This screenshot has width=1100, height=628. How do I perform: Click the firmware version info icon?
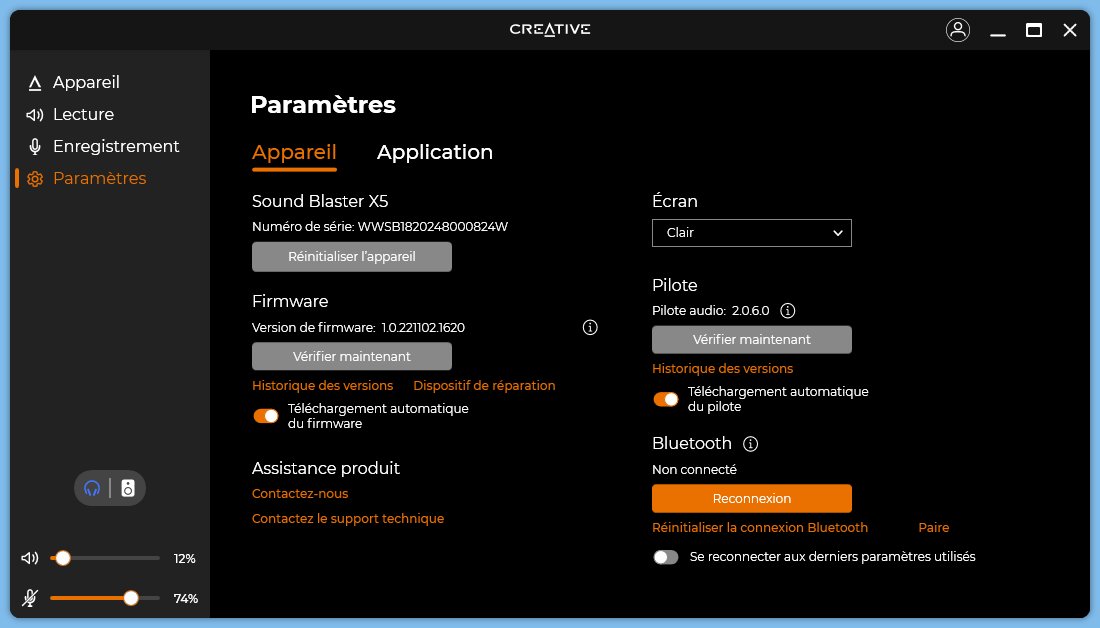(590, 327)
